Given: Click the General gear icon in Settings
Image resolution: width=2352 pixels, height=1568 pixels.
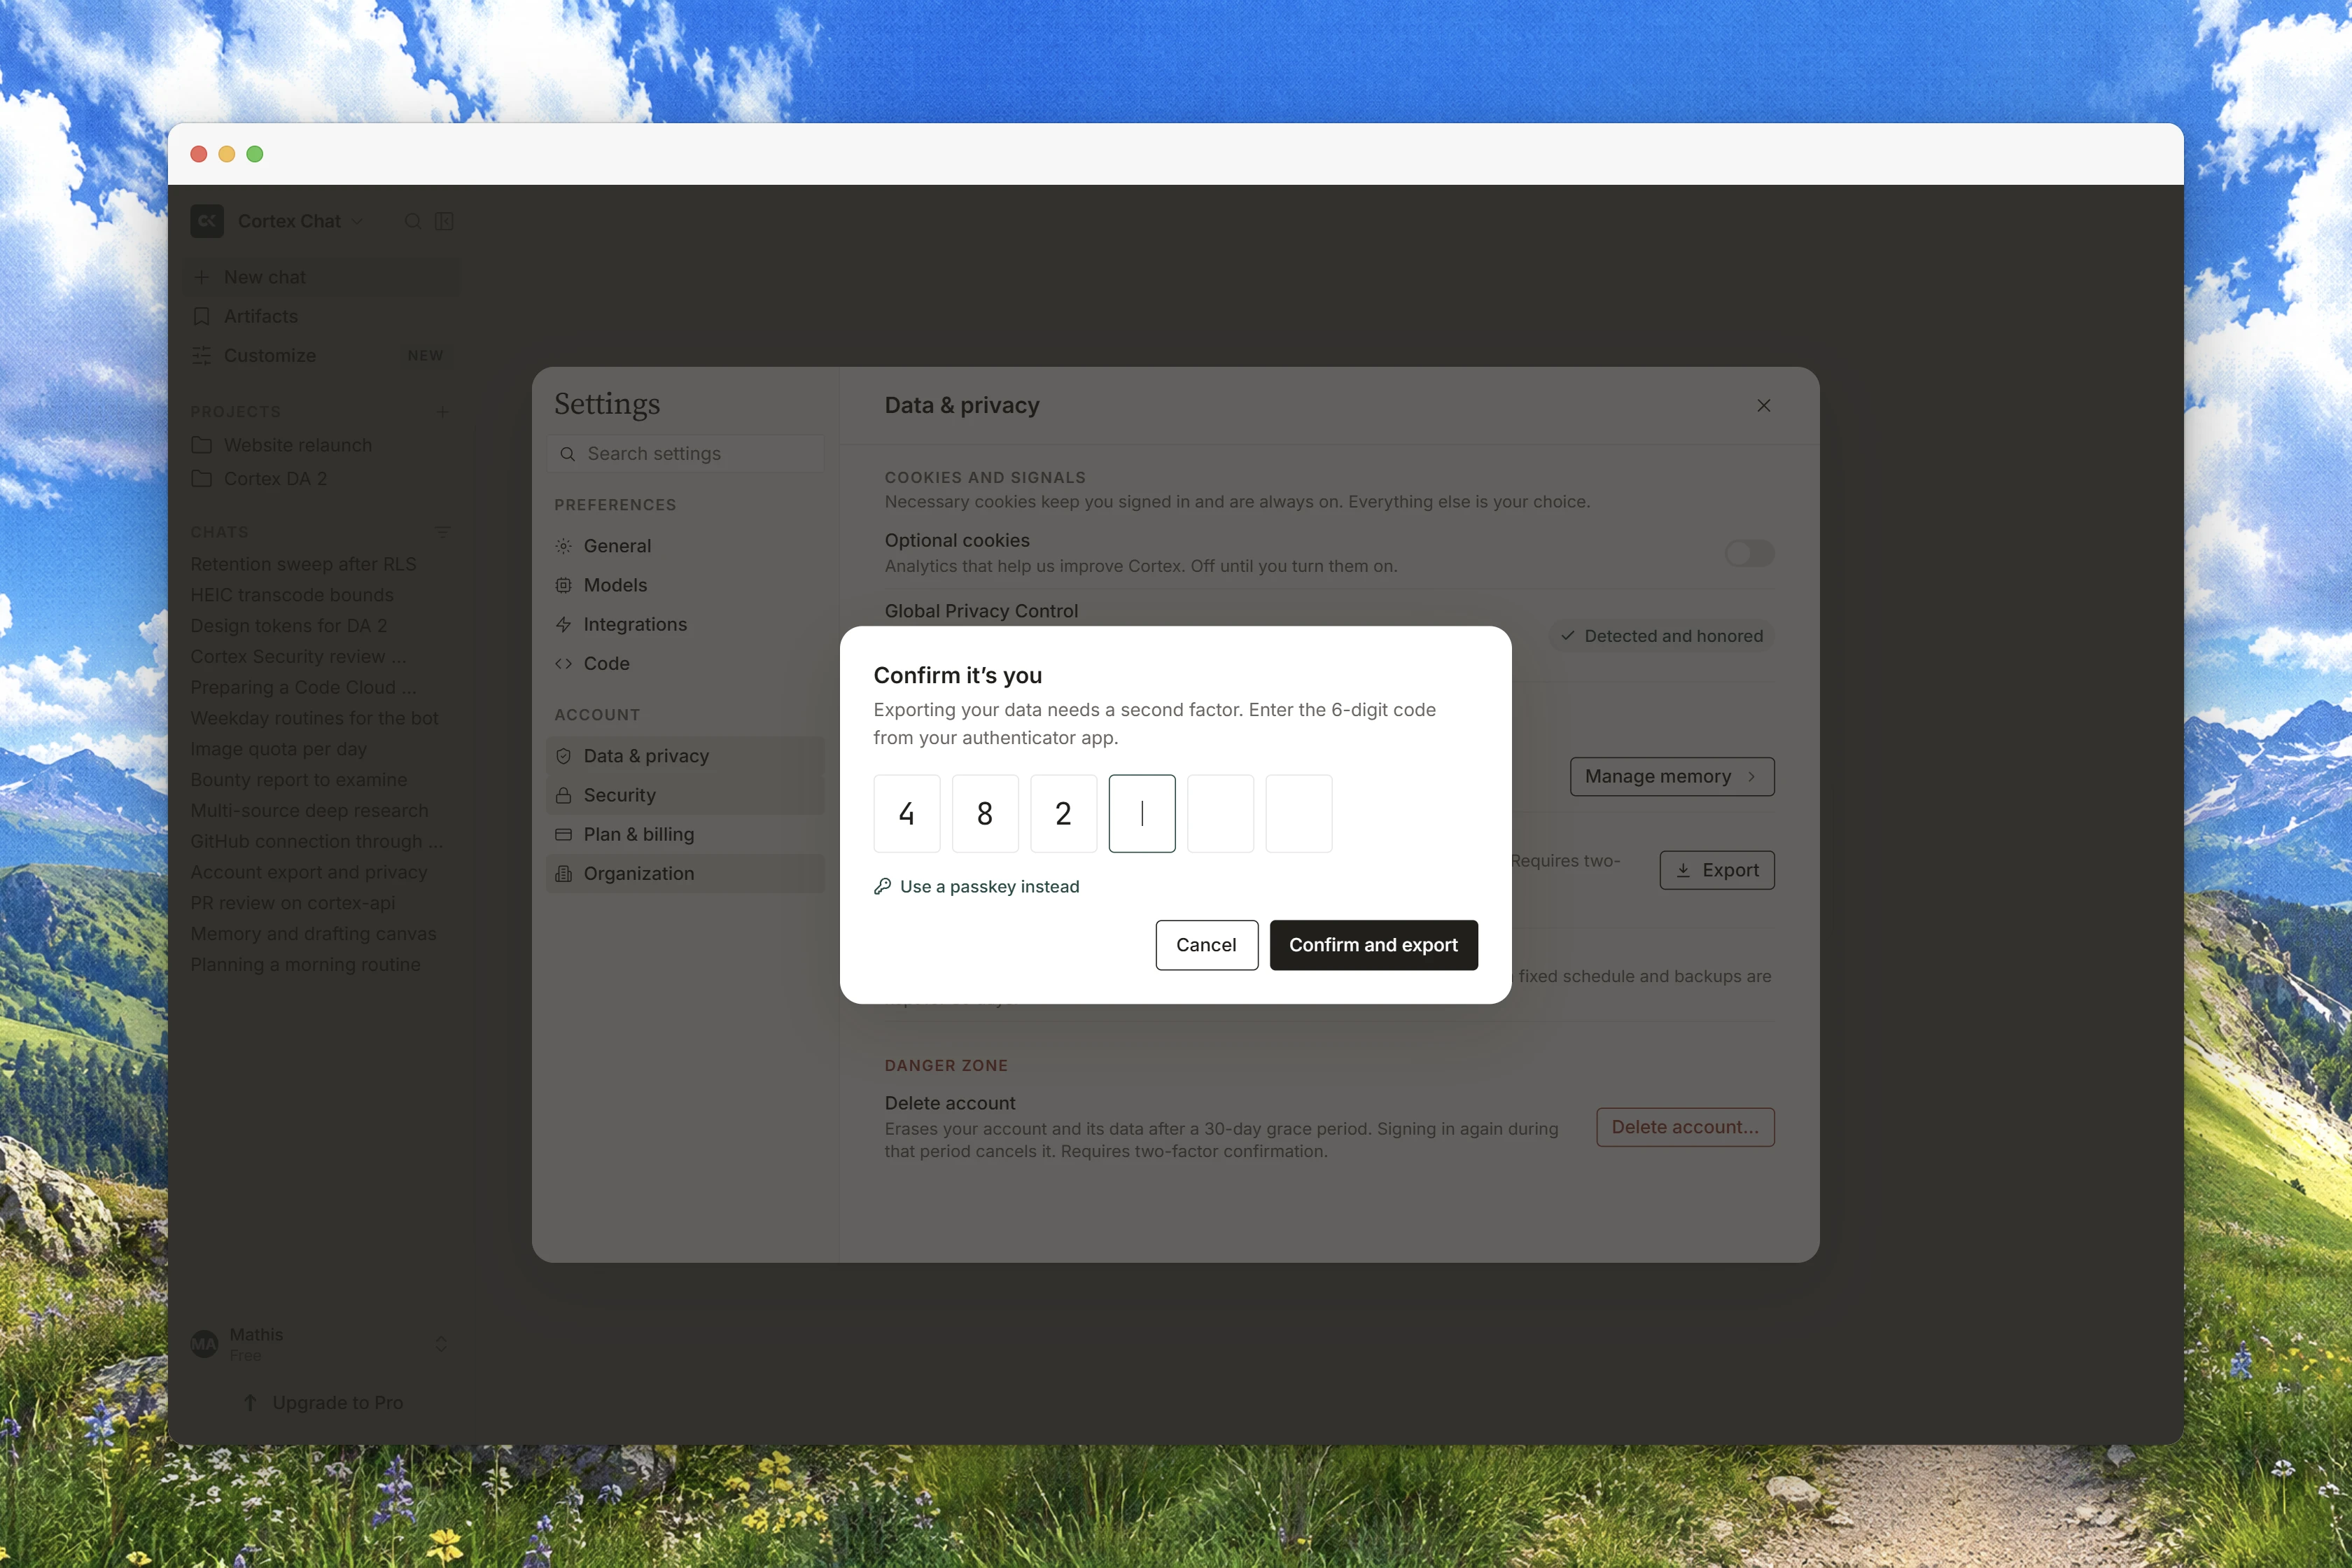Looking at the screenshot, I should (x=564, y=546).
